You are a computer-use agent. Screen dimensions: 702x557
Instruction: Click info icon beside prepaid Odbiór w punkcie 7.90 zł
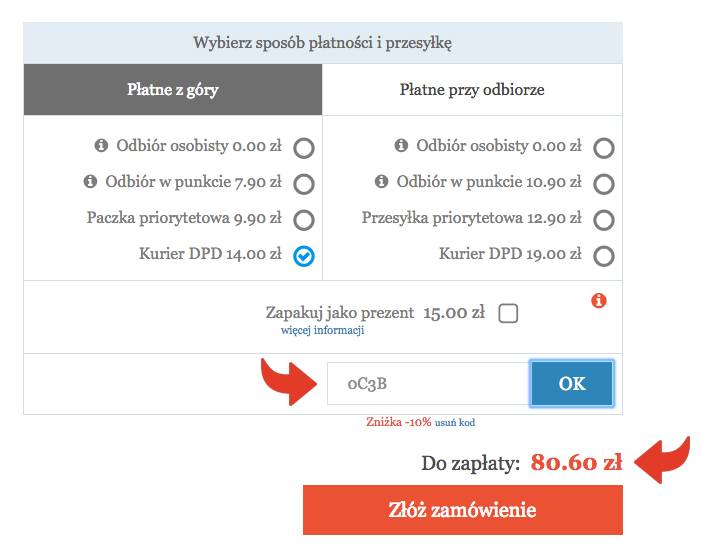coord(89,182)
